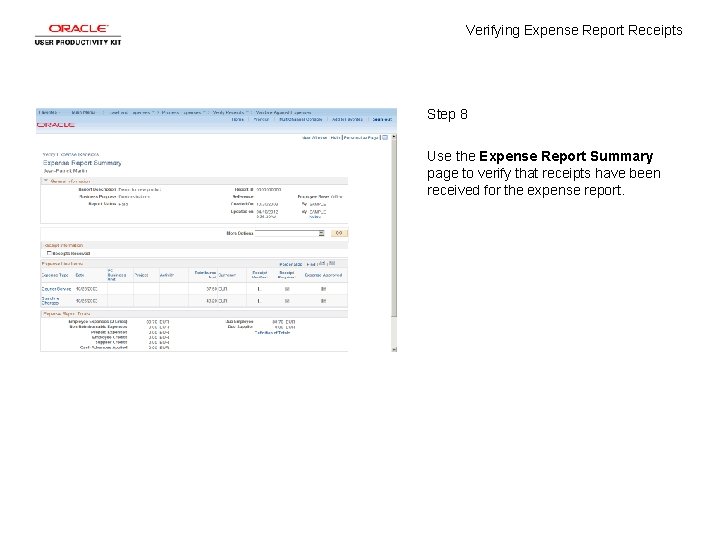This screenshot has width=720, height=540.
Task: Open the More Options dropdown list
Action: [290, 233]
